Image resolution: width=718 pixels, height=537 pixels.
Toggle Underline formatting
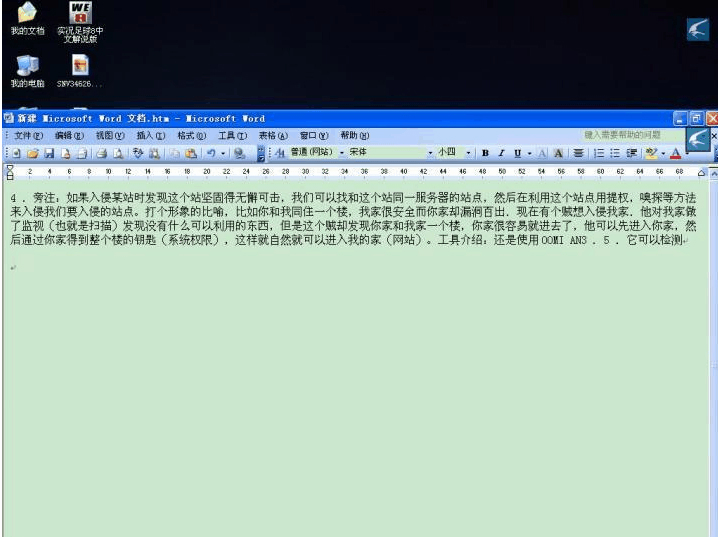point(517,153)
